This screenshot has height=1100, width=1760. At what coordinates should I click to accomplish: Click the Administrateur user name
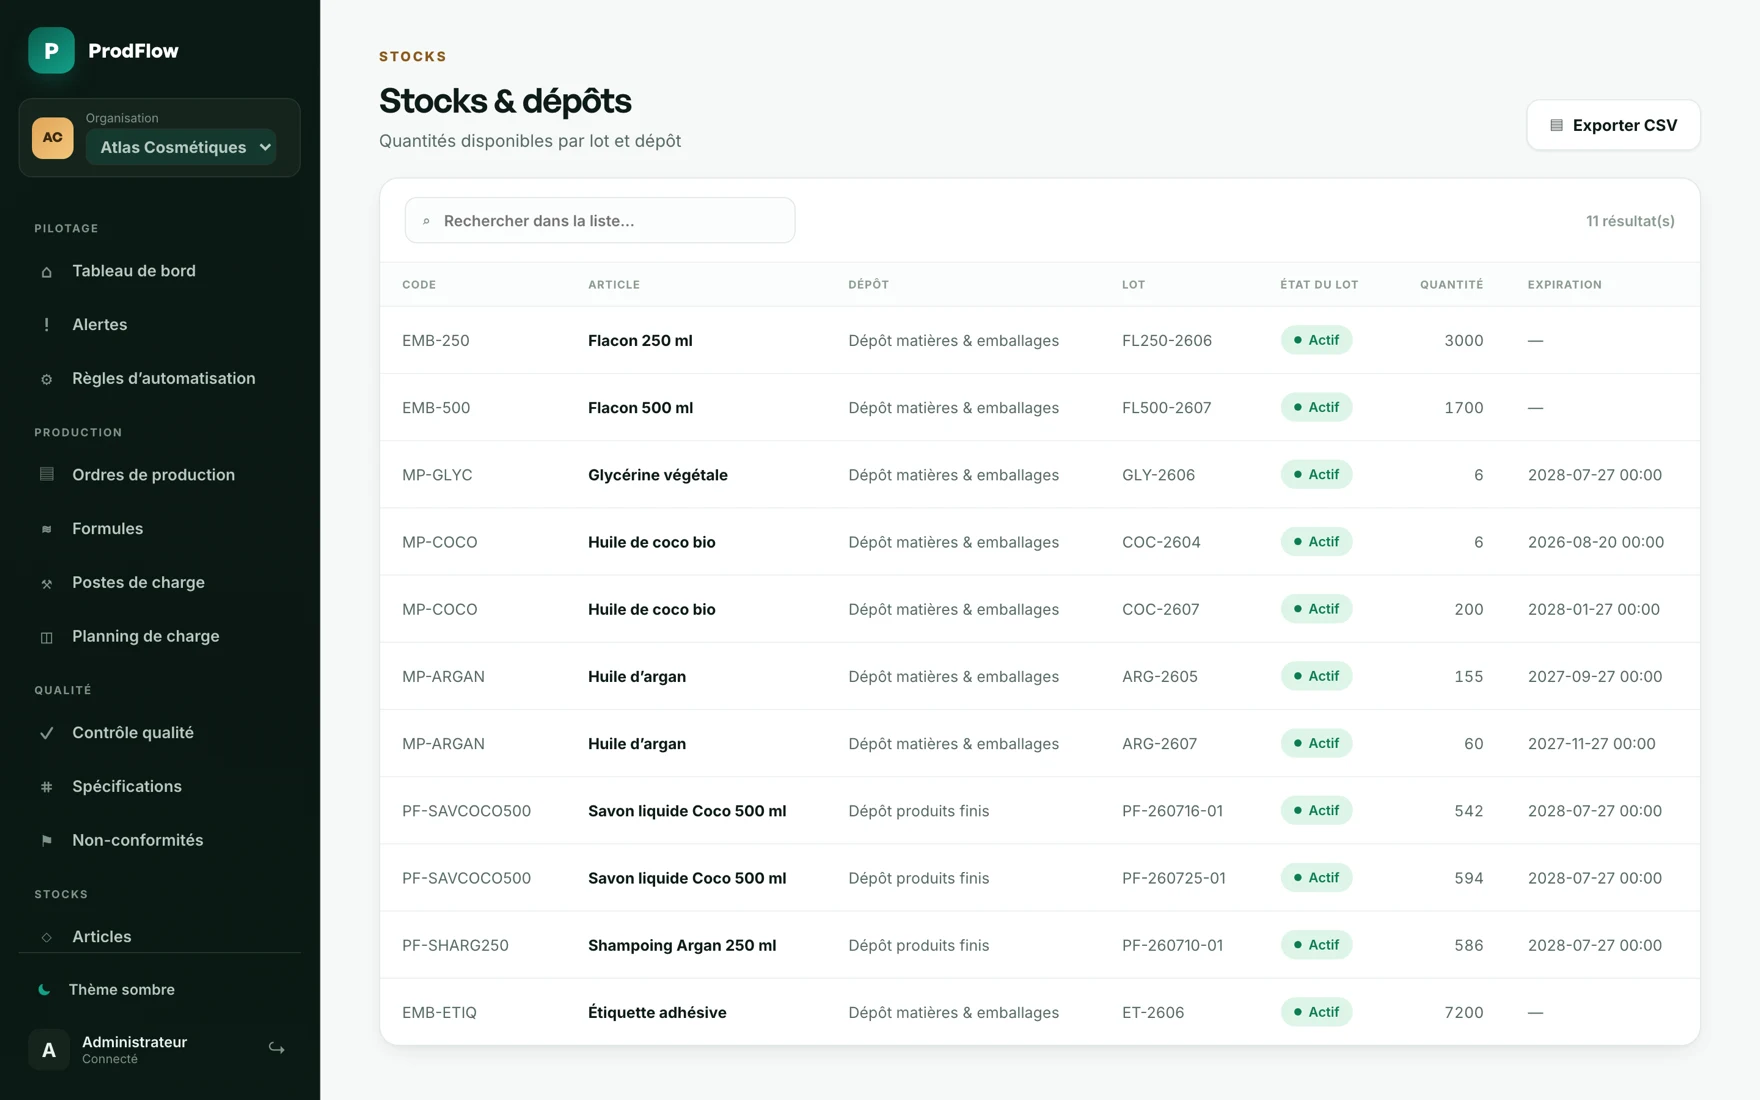134,1042
